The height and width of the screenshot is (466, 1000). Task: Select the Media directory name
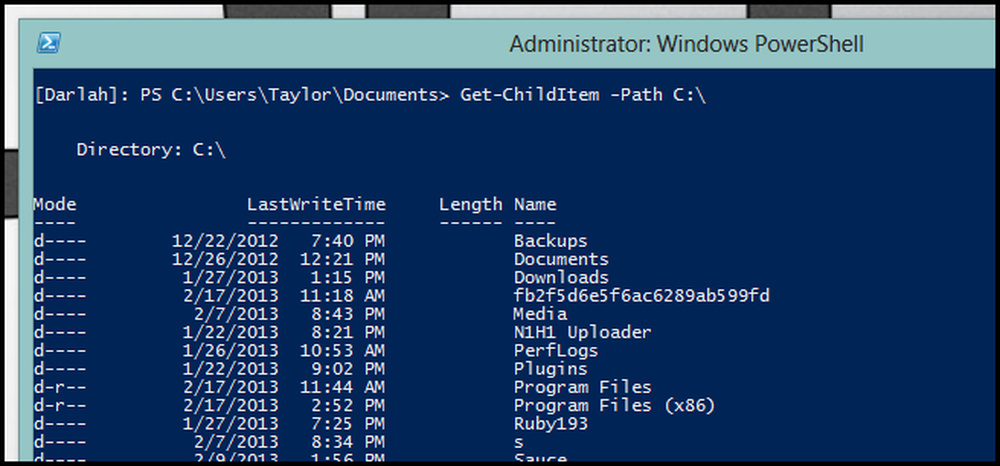540,314
